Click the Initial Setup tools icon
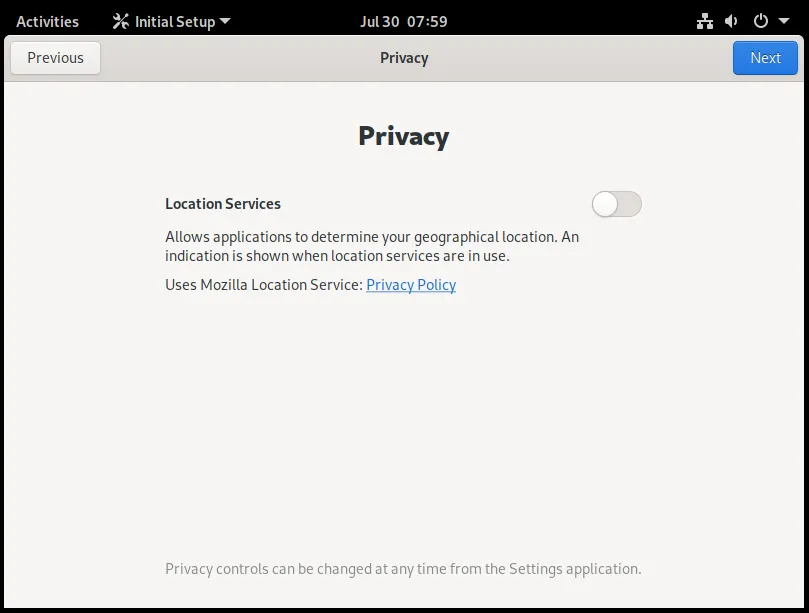 [x=121, y=21]
